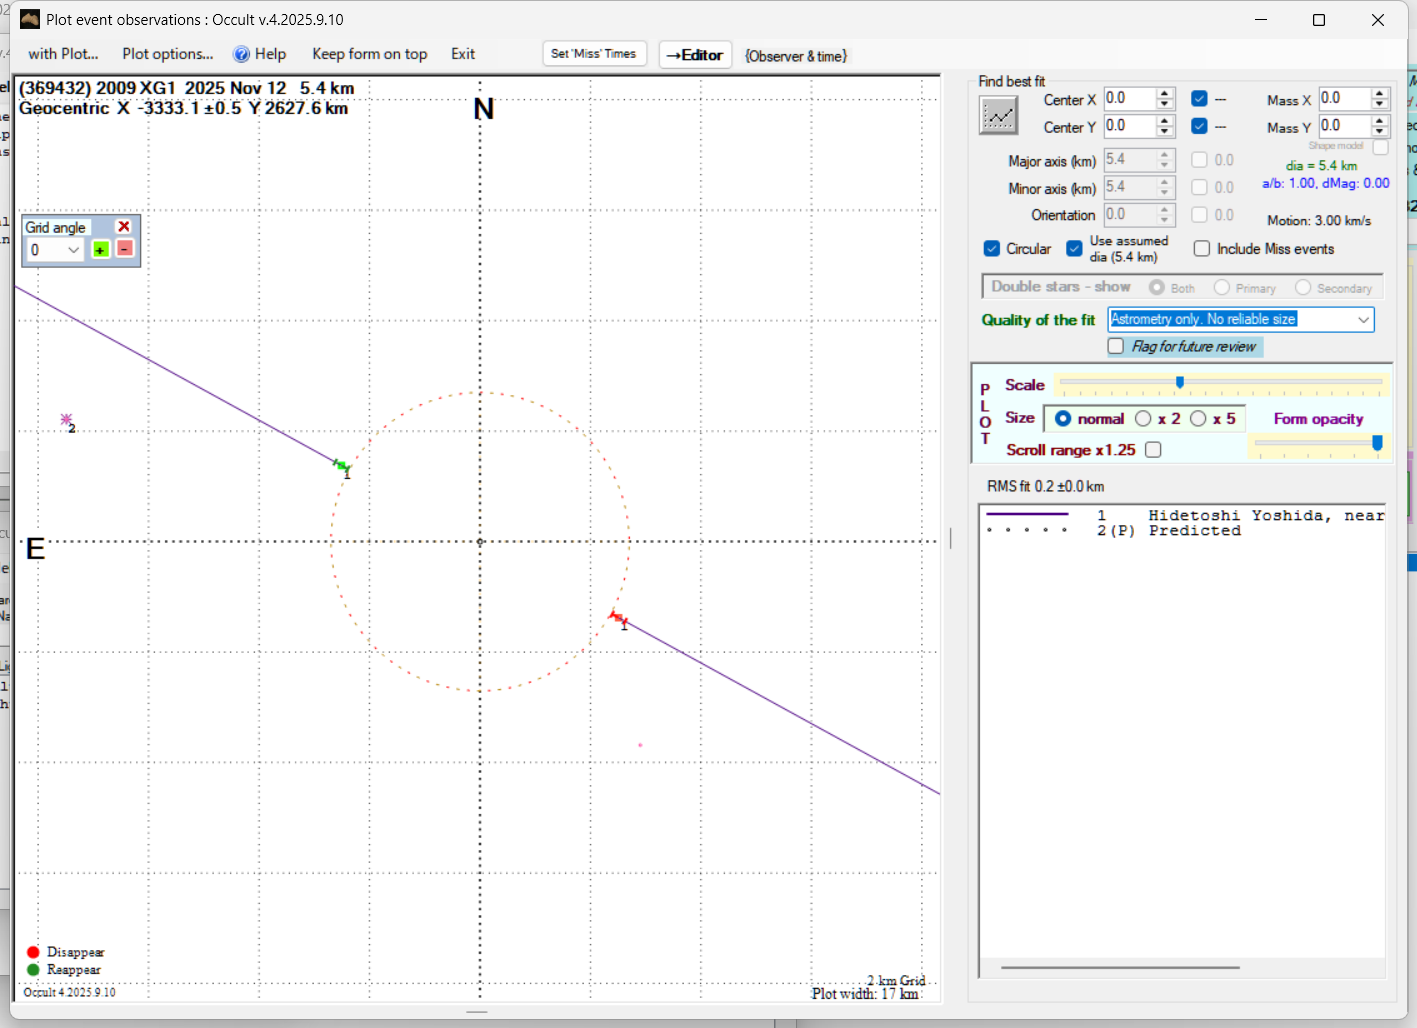This screenshot has width=1417, height=1028.
Task: Click the Occult app icon in title bar
Action: (30, 19)
